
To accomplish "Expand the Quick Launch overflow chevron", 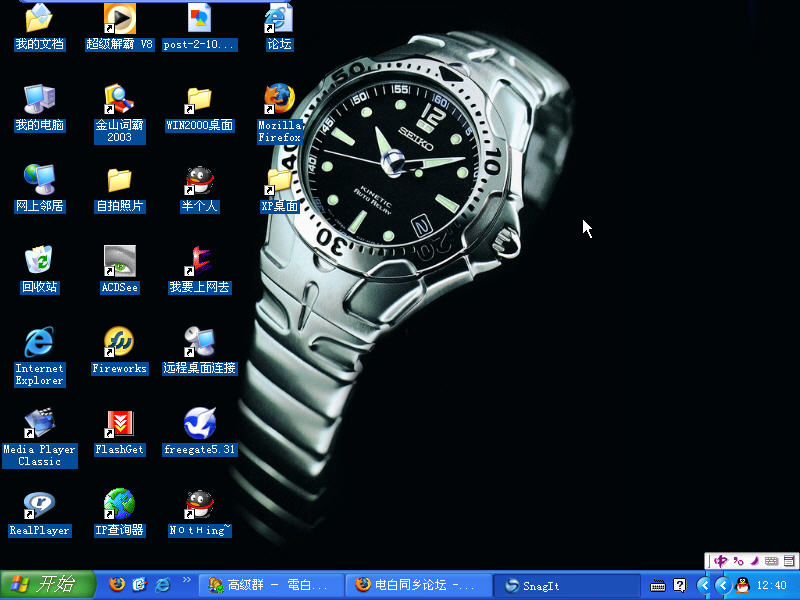I will coord(186,580).
